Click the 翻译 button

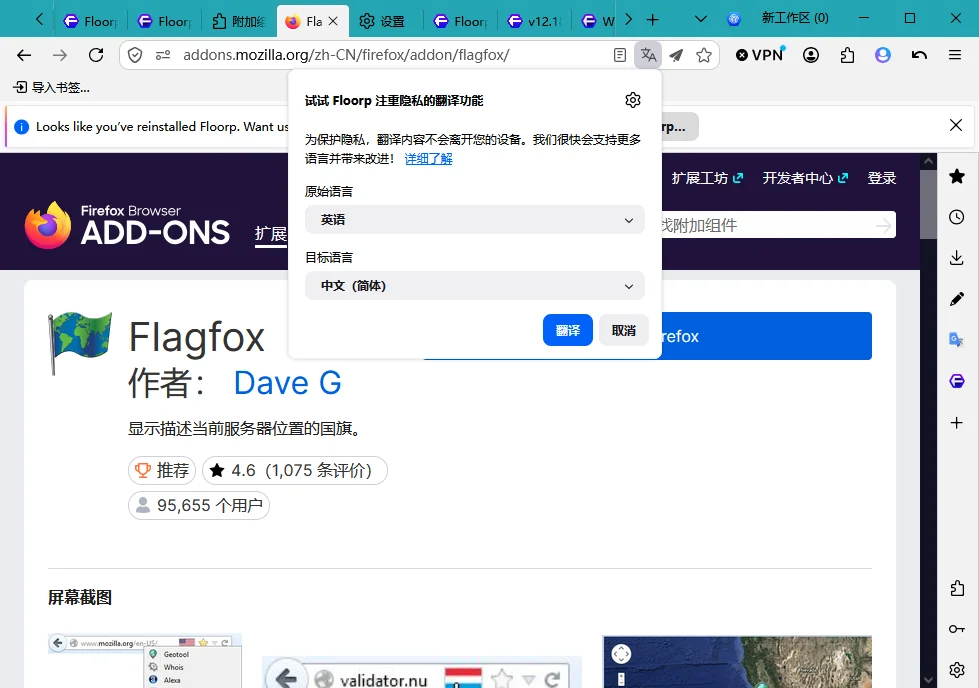coord(568,330)
